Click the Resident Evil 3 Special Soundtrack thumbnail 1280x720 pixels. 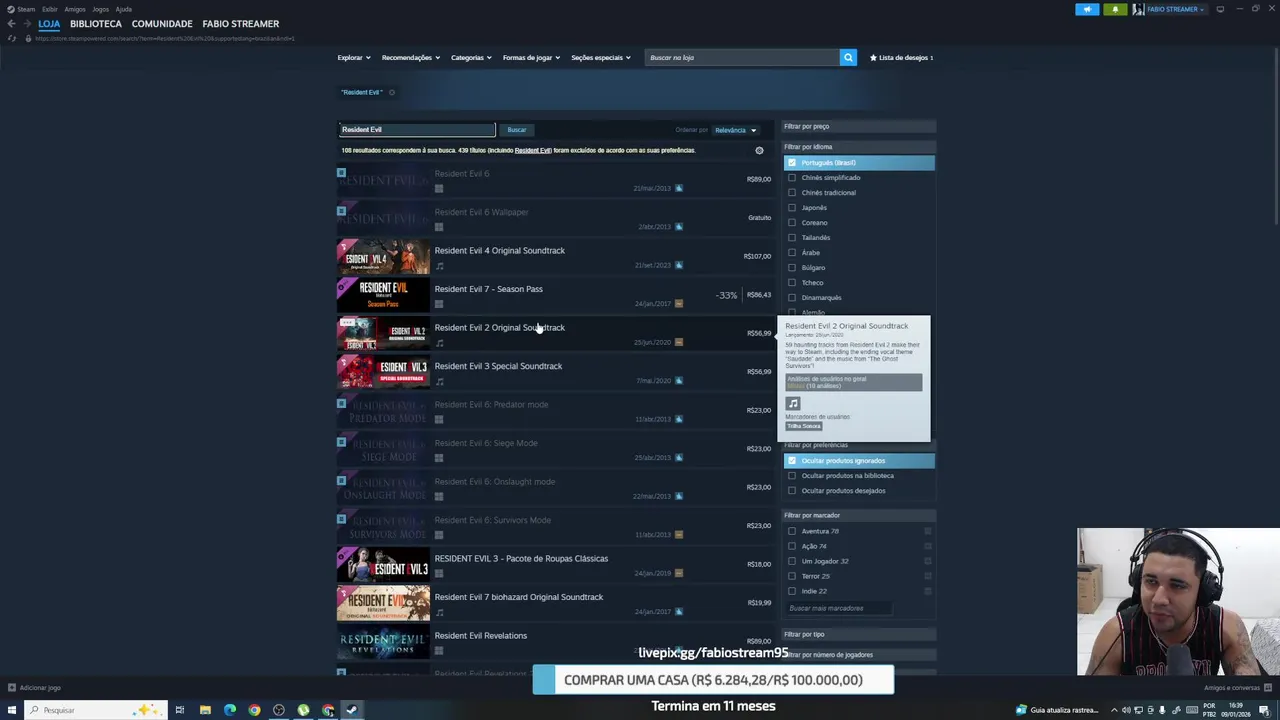[x=383, y=373]
